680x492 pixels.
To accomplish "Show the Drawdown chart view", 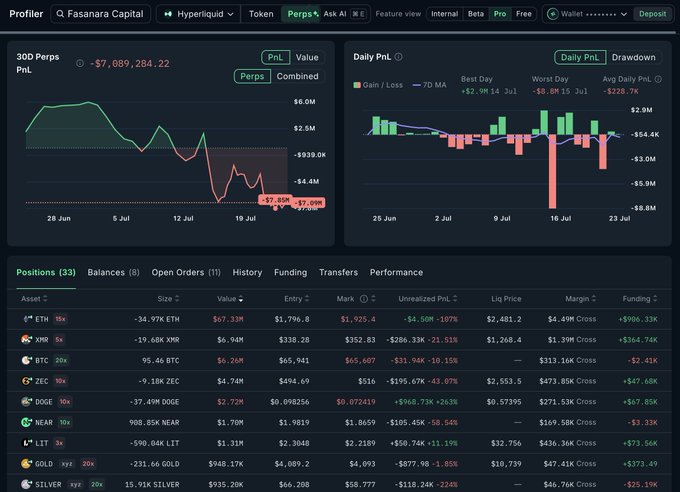I will (634, 57).
